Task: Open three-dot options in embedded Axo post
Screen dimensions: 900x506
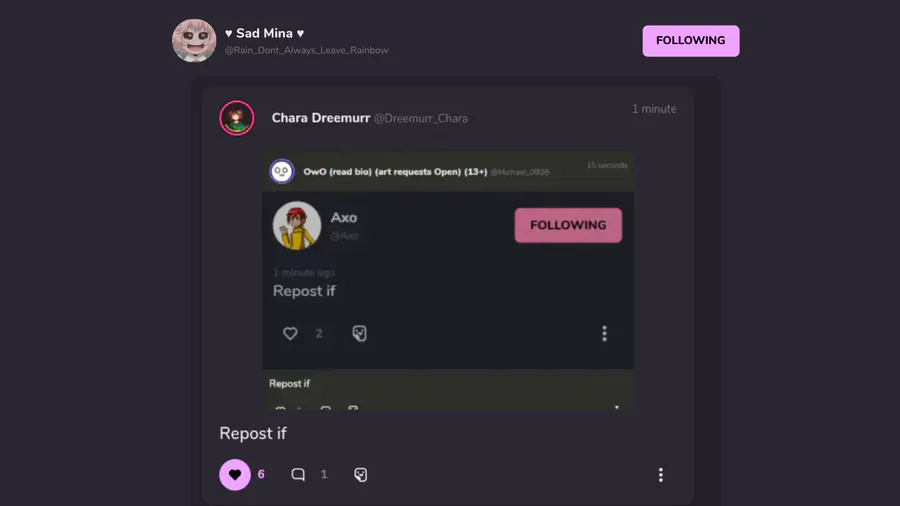Action: [604, 333]
